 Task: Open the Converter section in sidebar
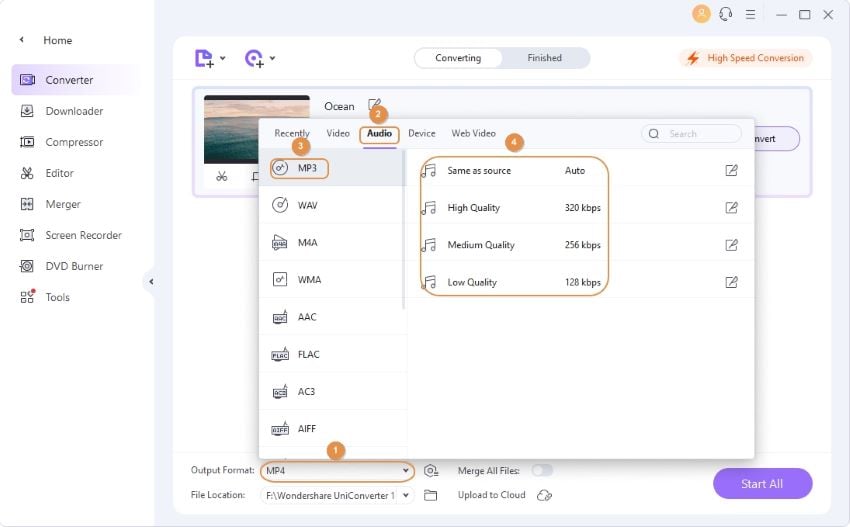[76, 80]
